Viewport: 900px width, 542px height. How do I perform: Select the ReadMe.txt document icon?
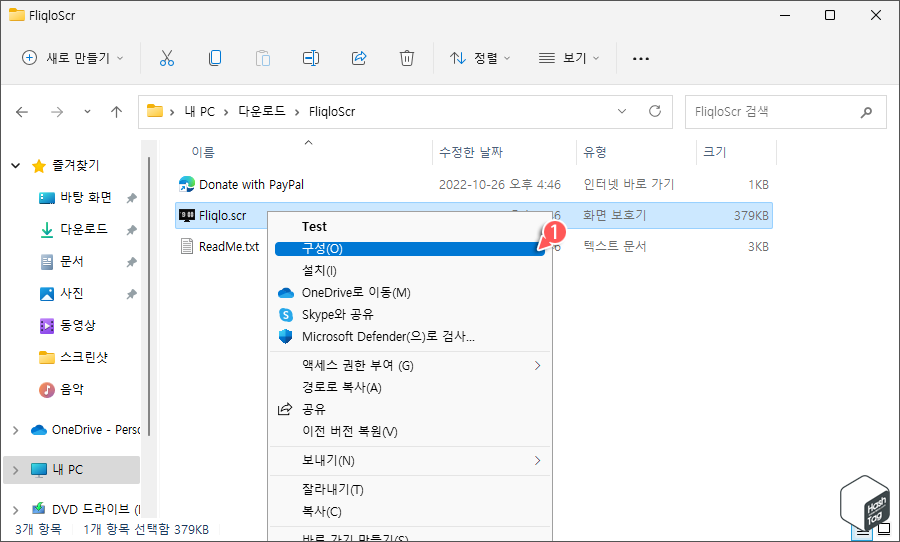tap(187, 246)
